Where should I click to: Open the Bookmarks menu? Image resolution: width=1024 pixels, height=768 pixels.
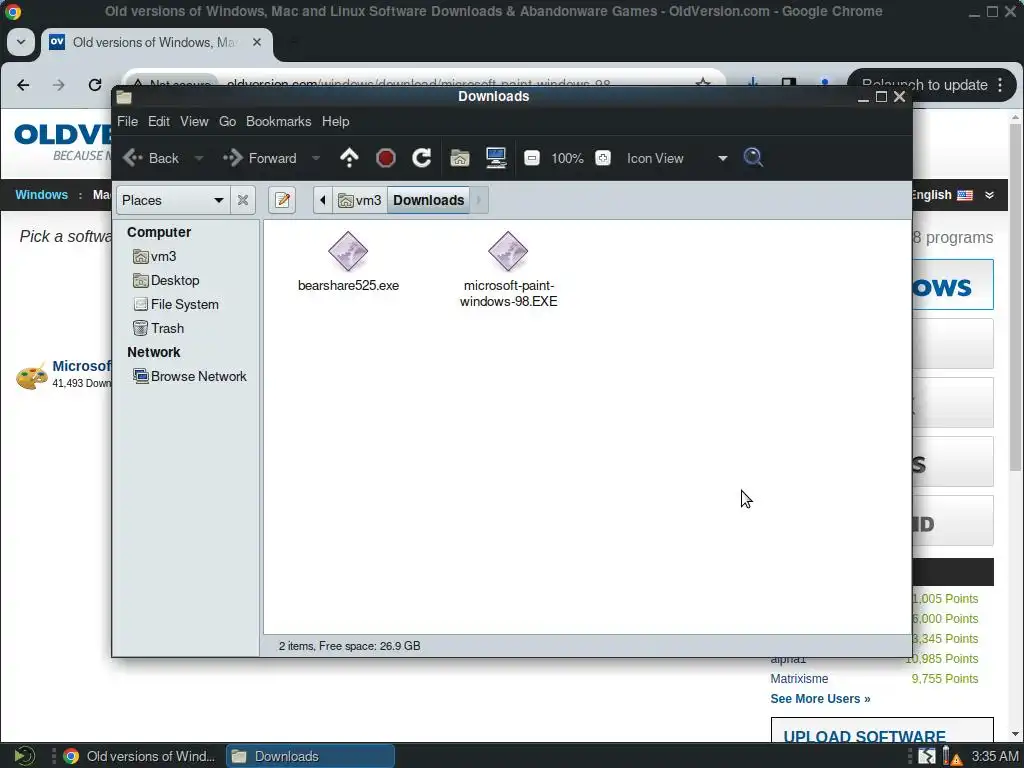pos(278,121)
